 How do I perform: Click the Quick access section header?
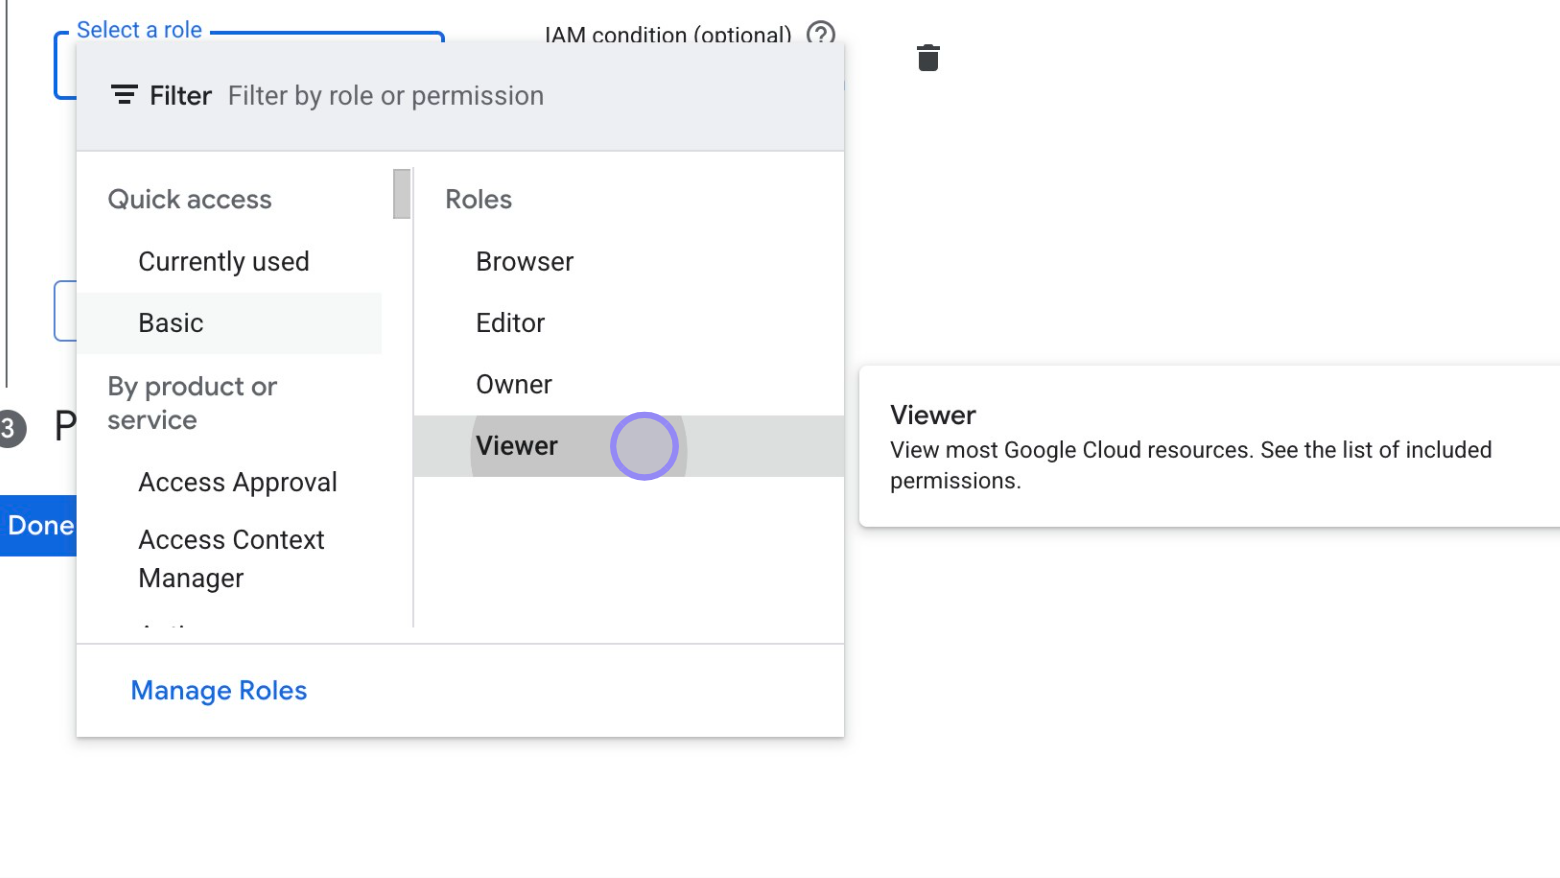click(189, 198)
